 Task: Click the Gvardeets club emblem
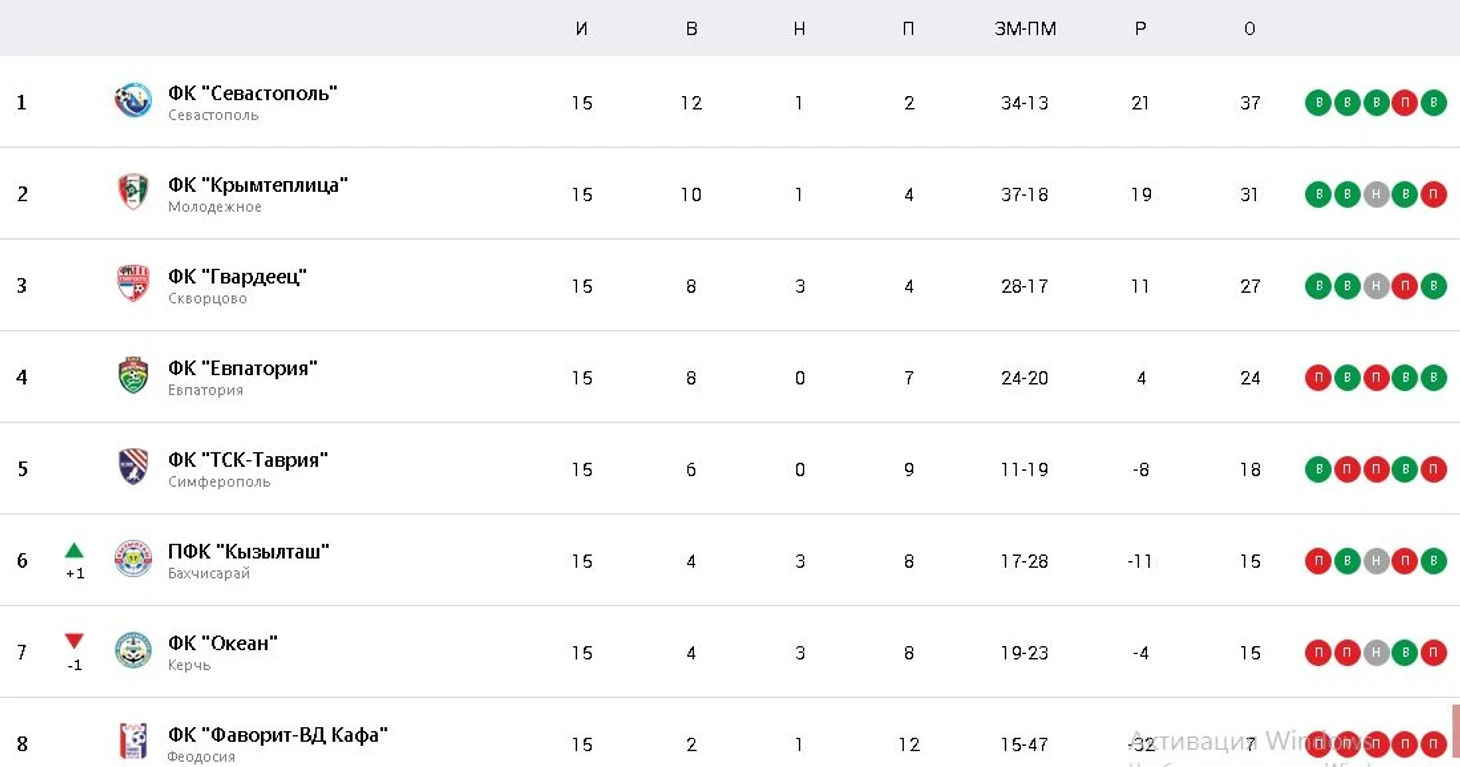tap(133, 284)
